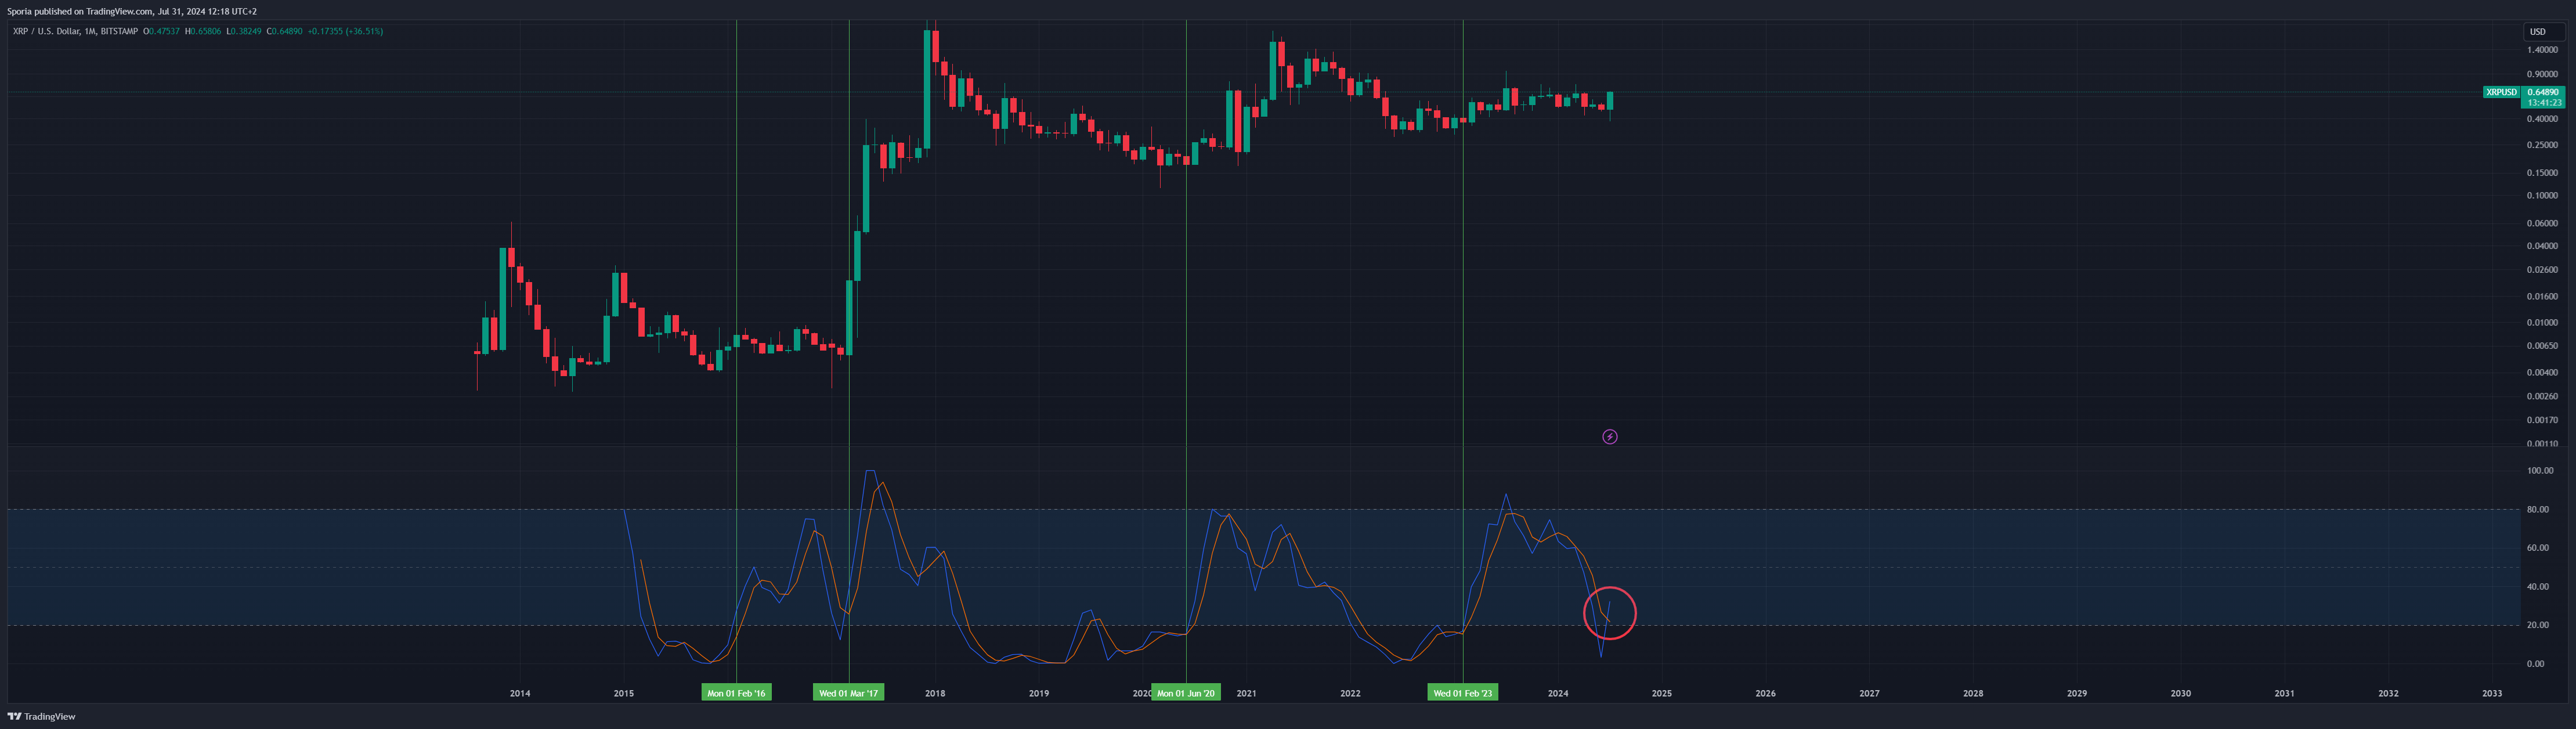Click the change value +0.17355 (+36.51%)

345,31
